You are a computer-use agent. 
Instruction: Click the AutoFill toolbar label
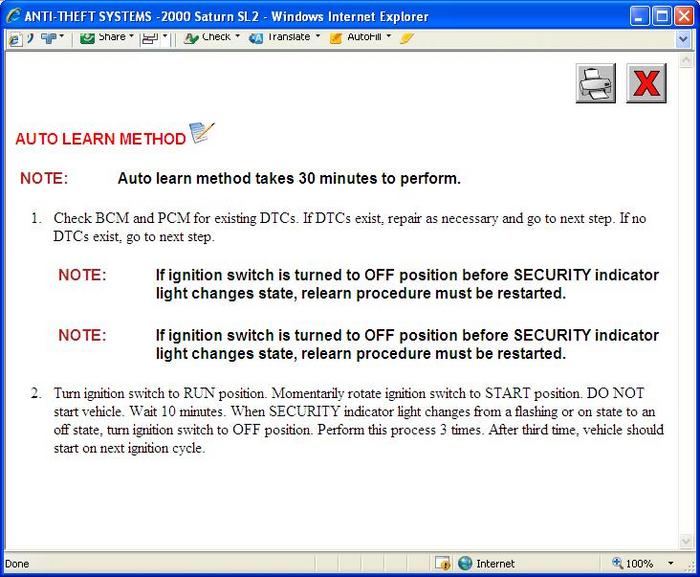point(364,37)
